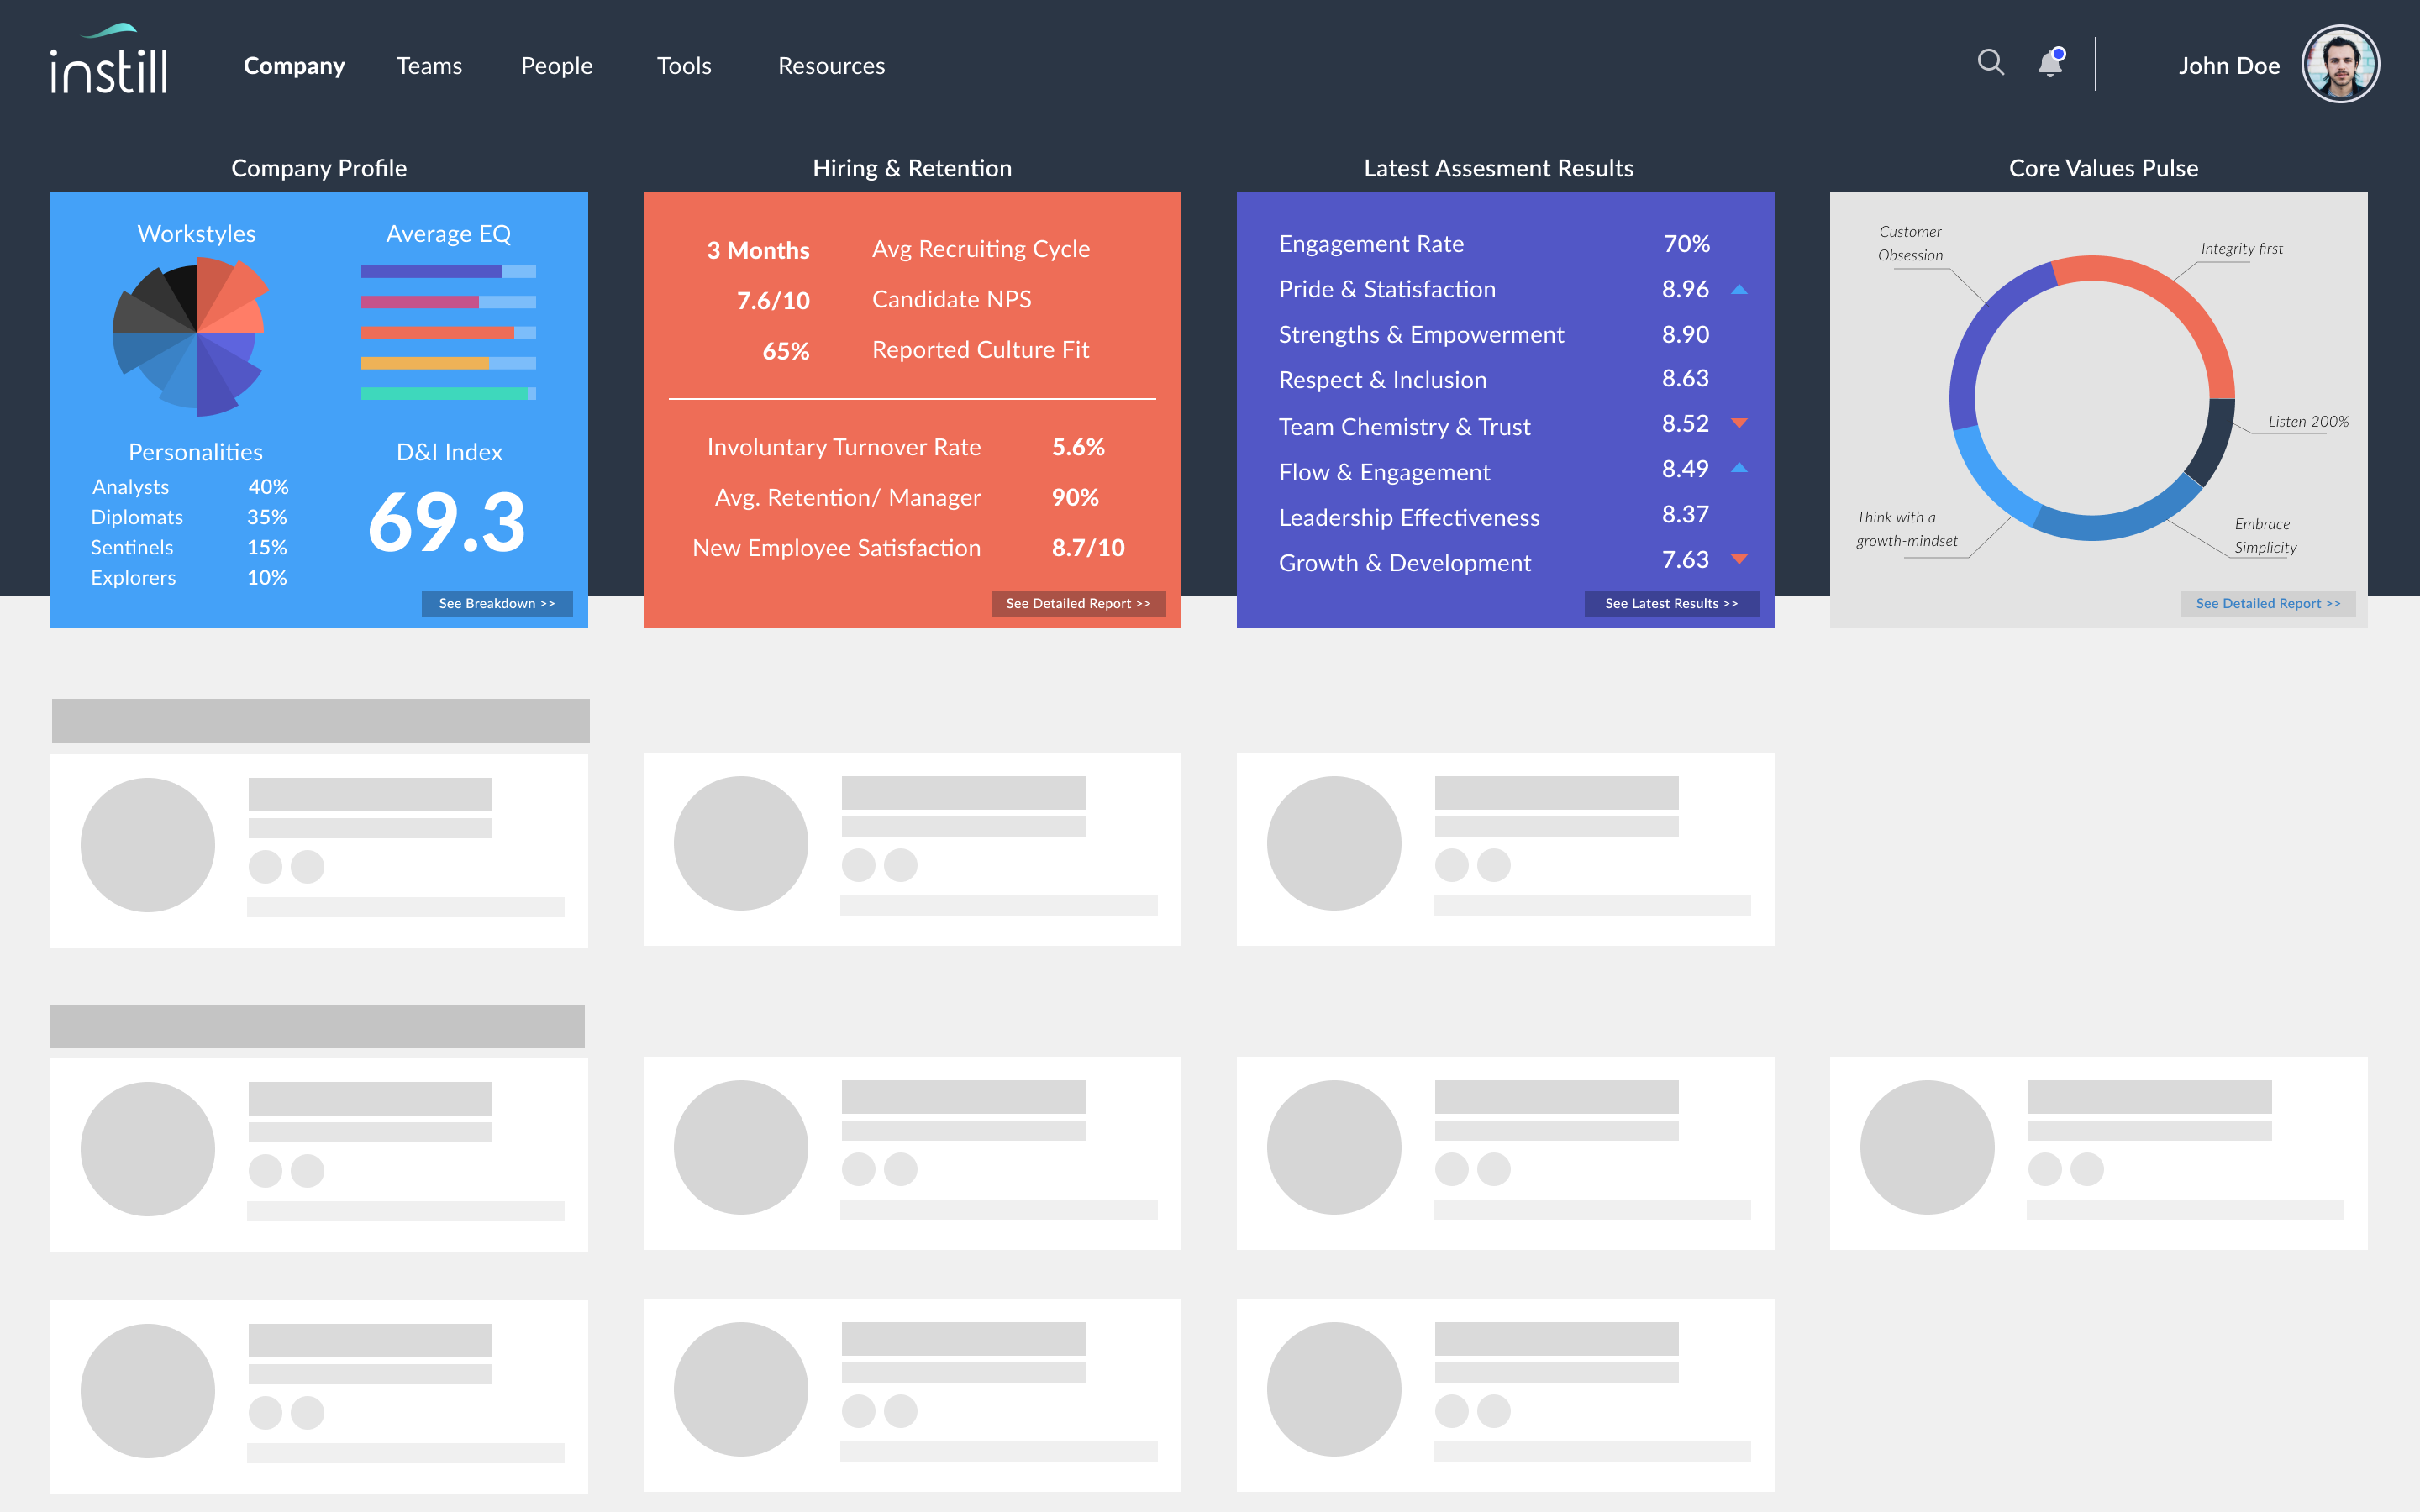Click the search magnifier icon
This screenshot has height=1512, width=2420.
pyautogui.click(x=1990, y=63)
